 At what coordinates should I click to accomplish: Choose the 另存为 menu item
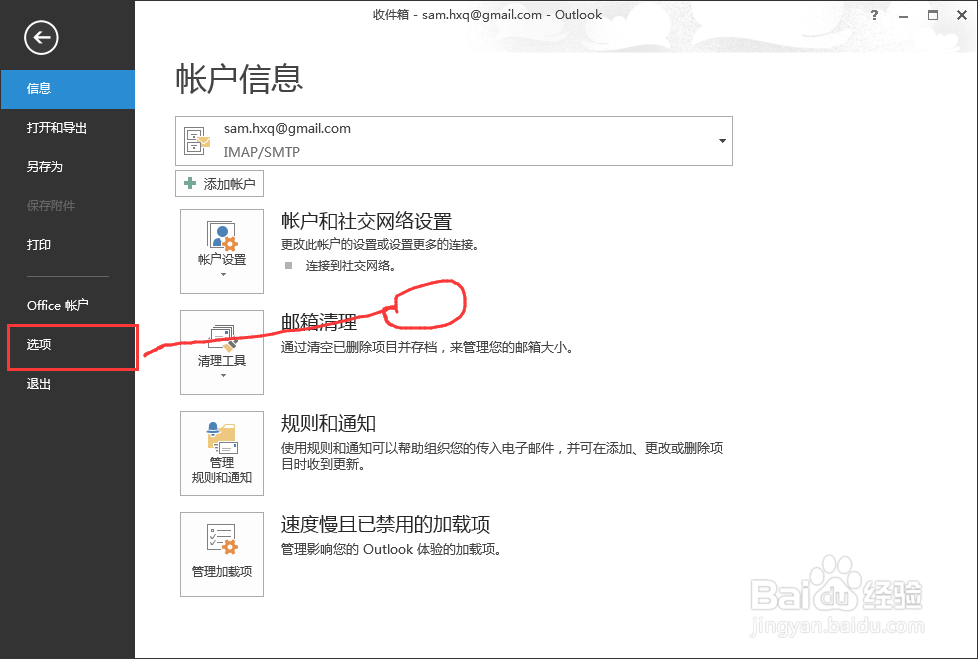point(67,166)
